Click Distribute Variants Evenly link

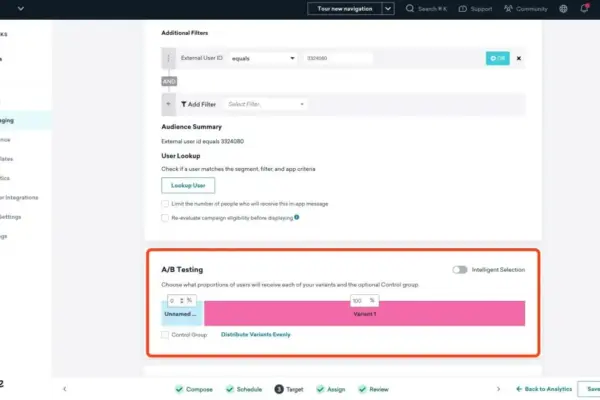255,334
